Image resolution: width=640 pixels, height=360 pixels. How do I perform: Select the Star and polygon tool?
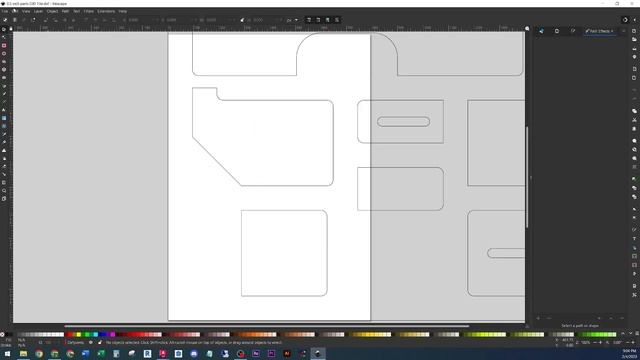point(4,62)
